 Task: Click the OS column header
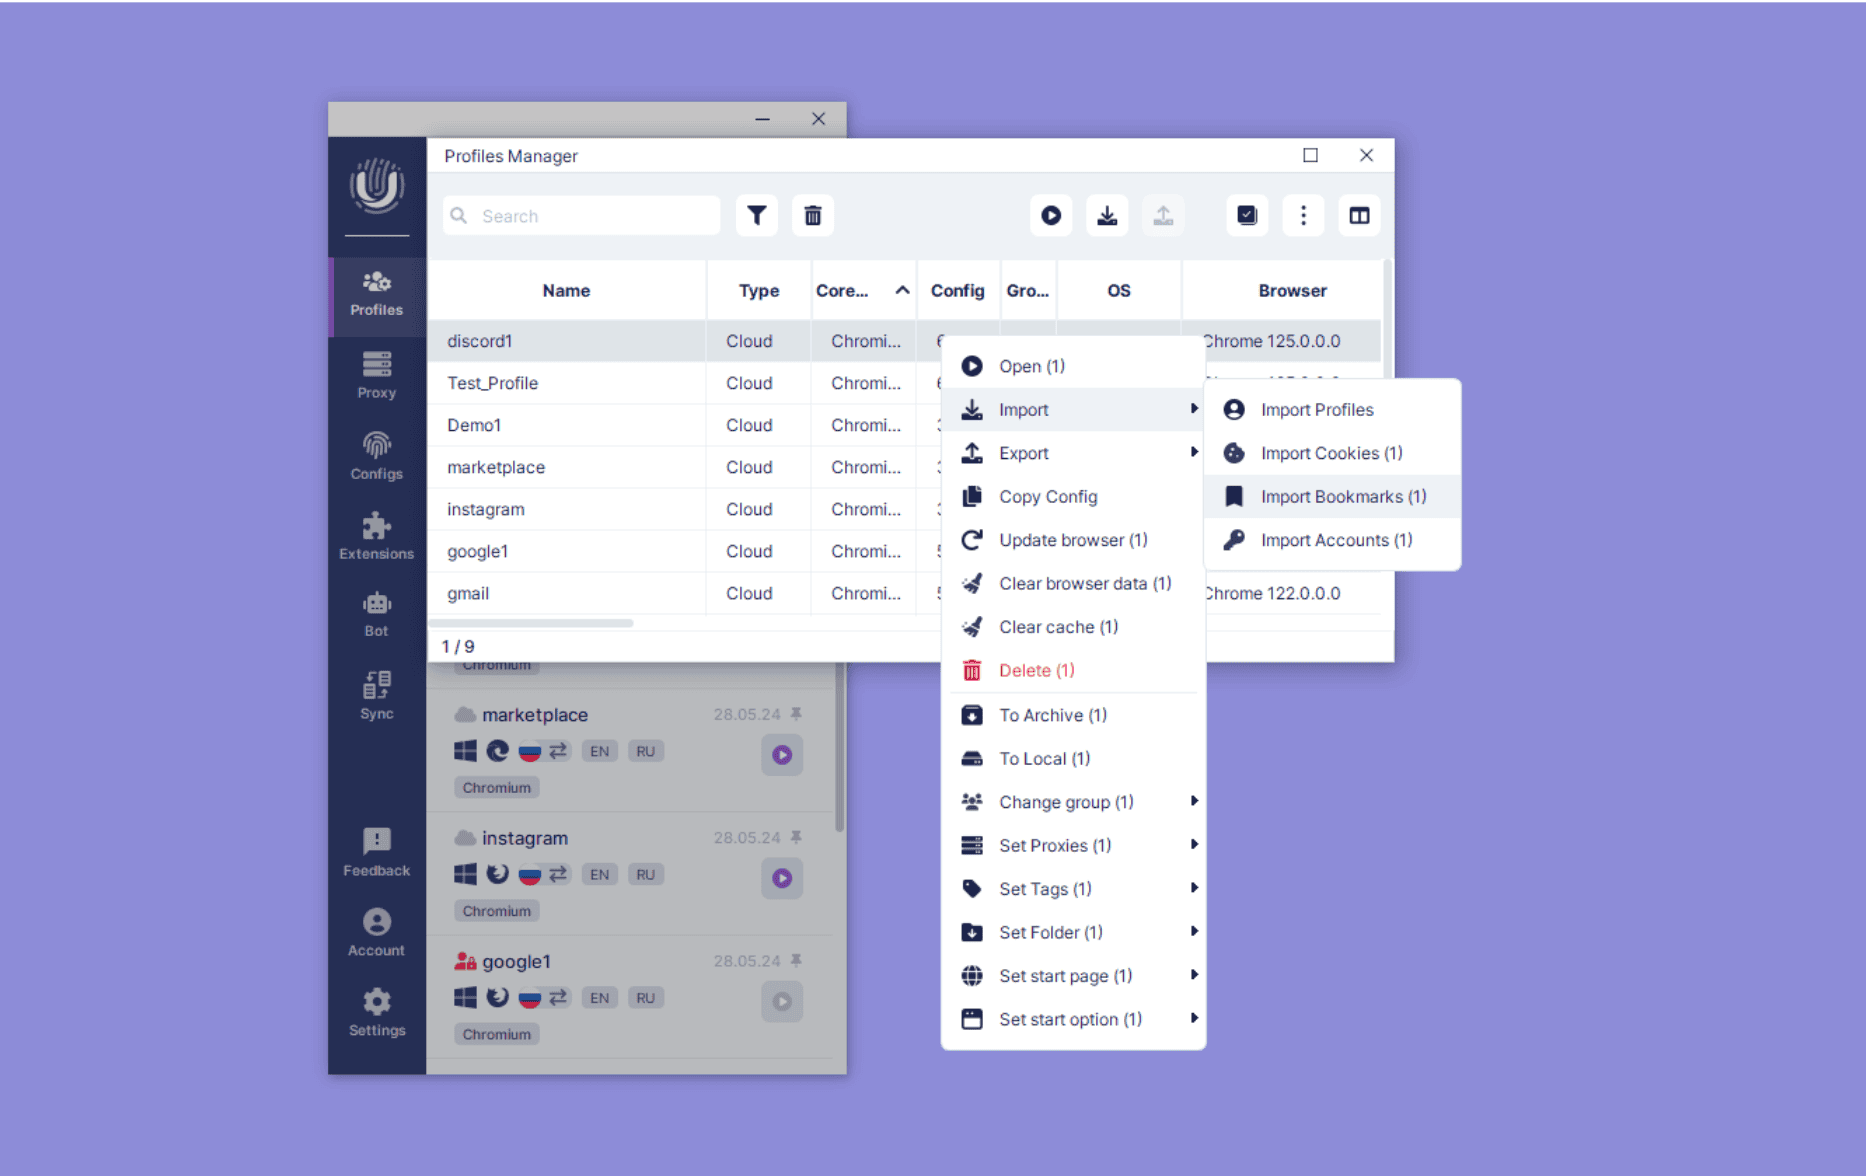click(x=1119, y=290)
